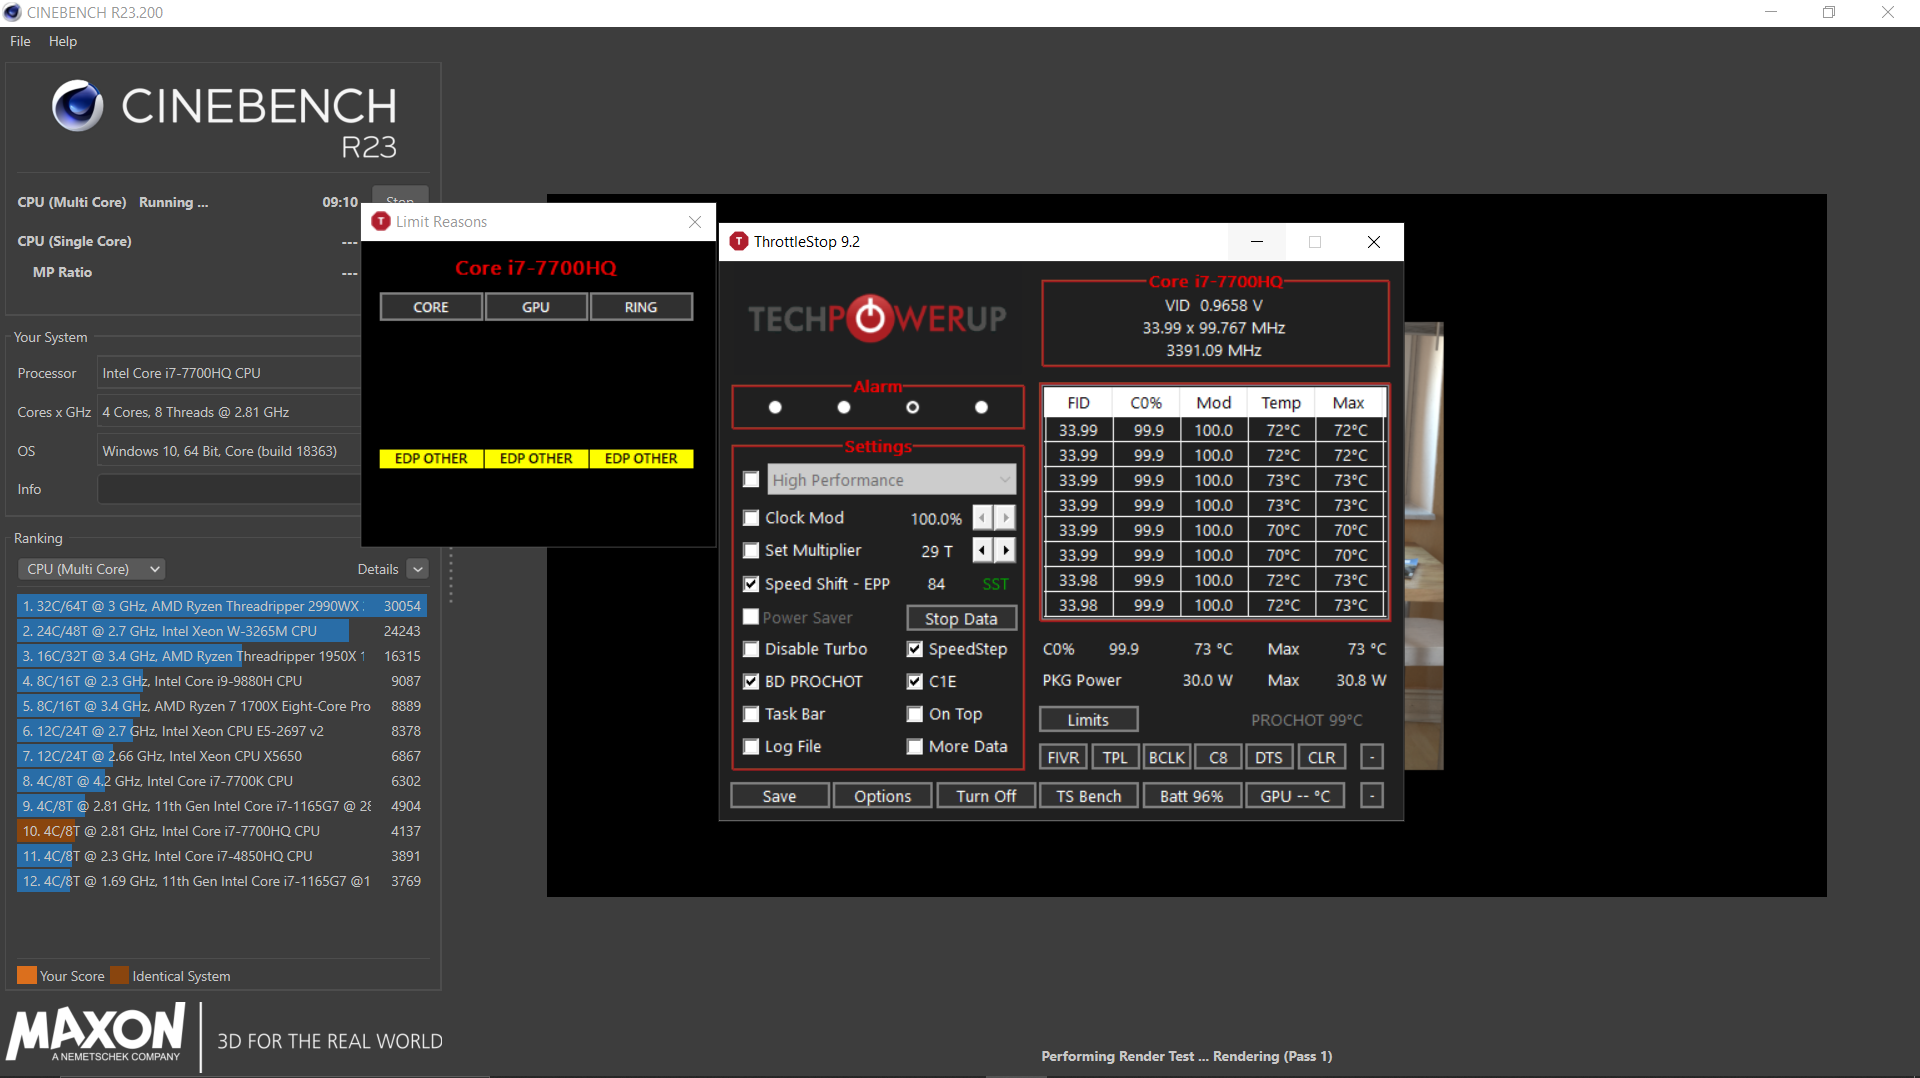This screenshot has width=1920, height=1078.
Task: Uncheck Speed Shift - EPP
Action: pos(751,583)
